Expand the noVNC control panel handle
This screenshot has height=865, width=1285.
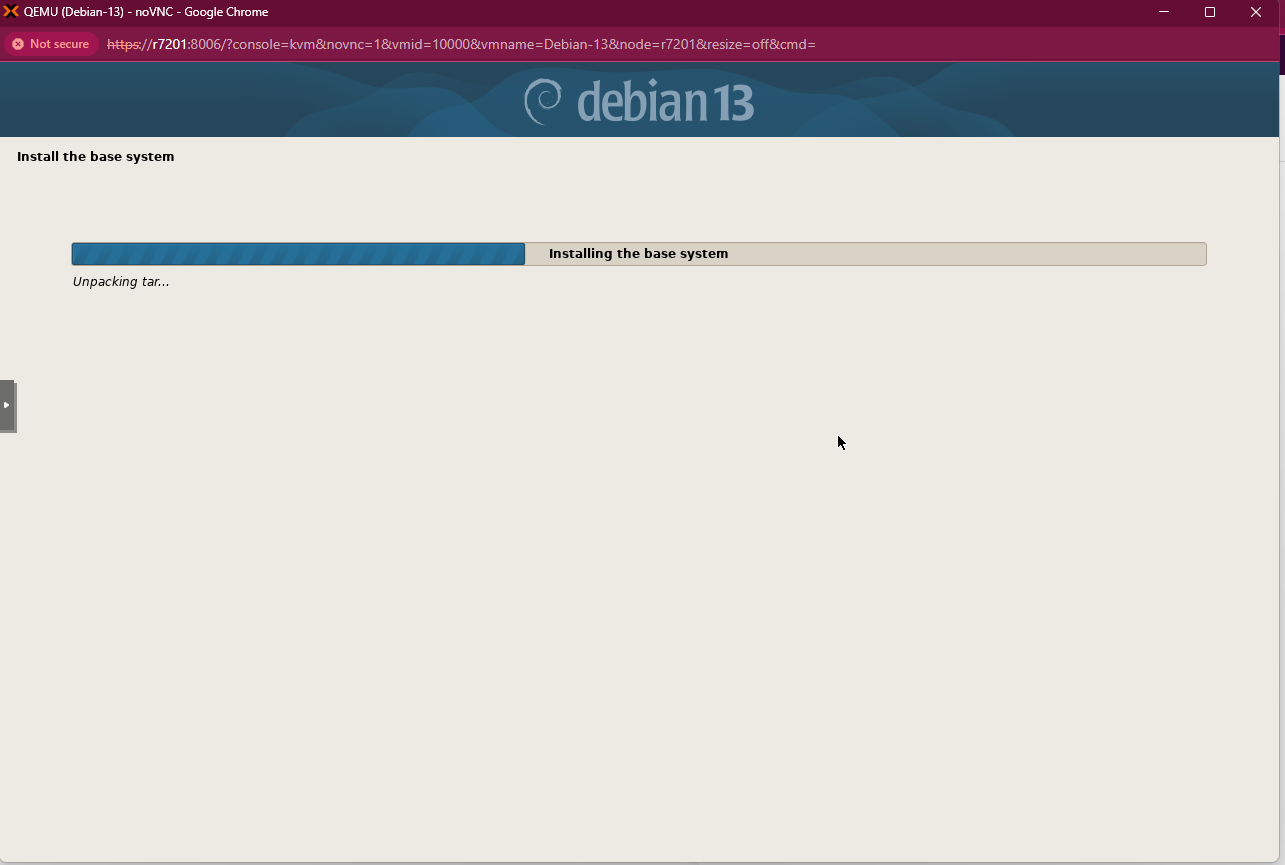[7, 405]
